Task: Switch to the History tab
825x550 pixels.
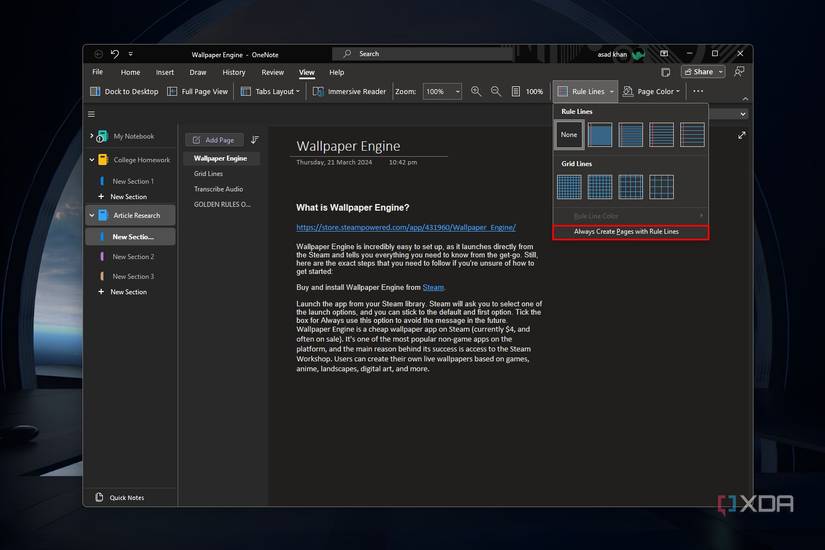Action: point(234,72)
